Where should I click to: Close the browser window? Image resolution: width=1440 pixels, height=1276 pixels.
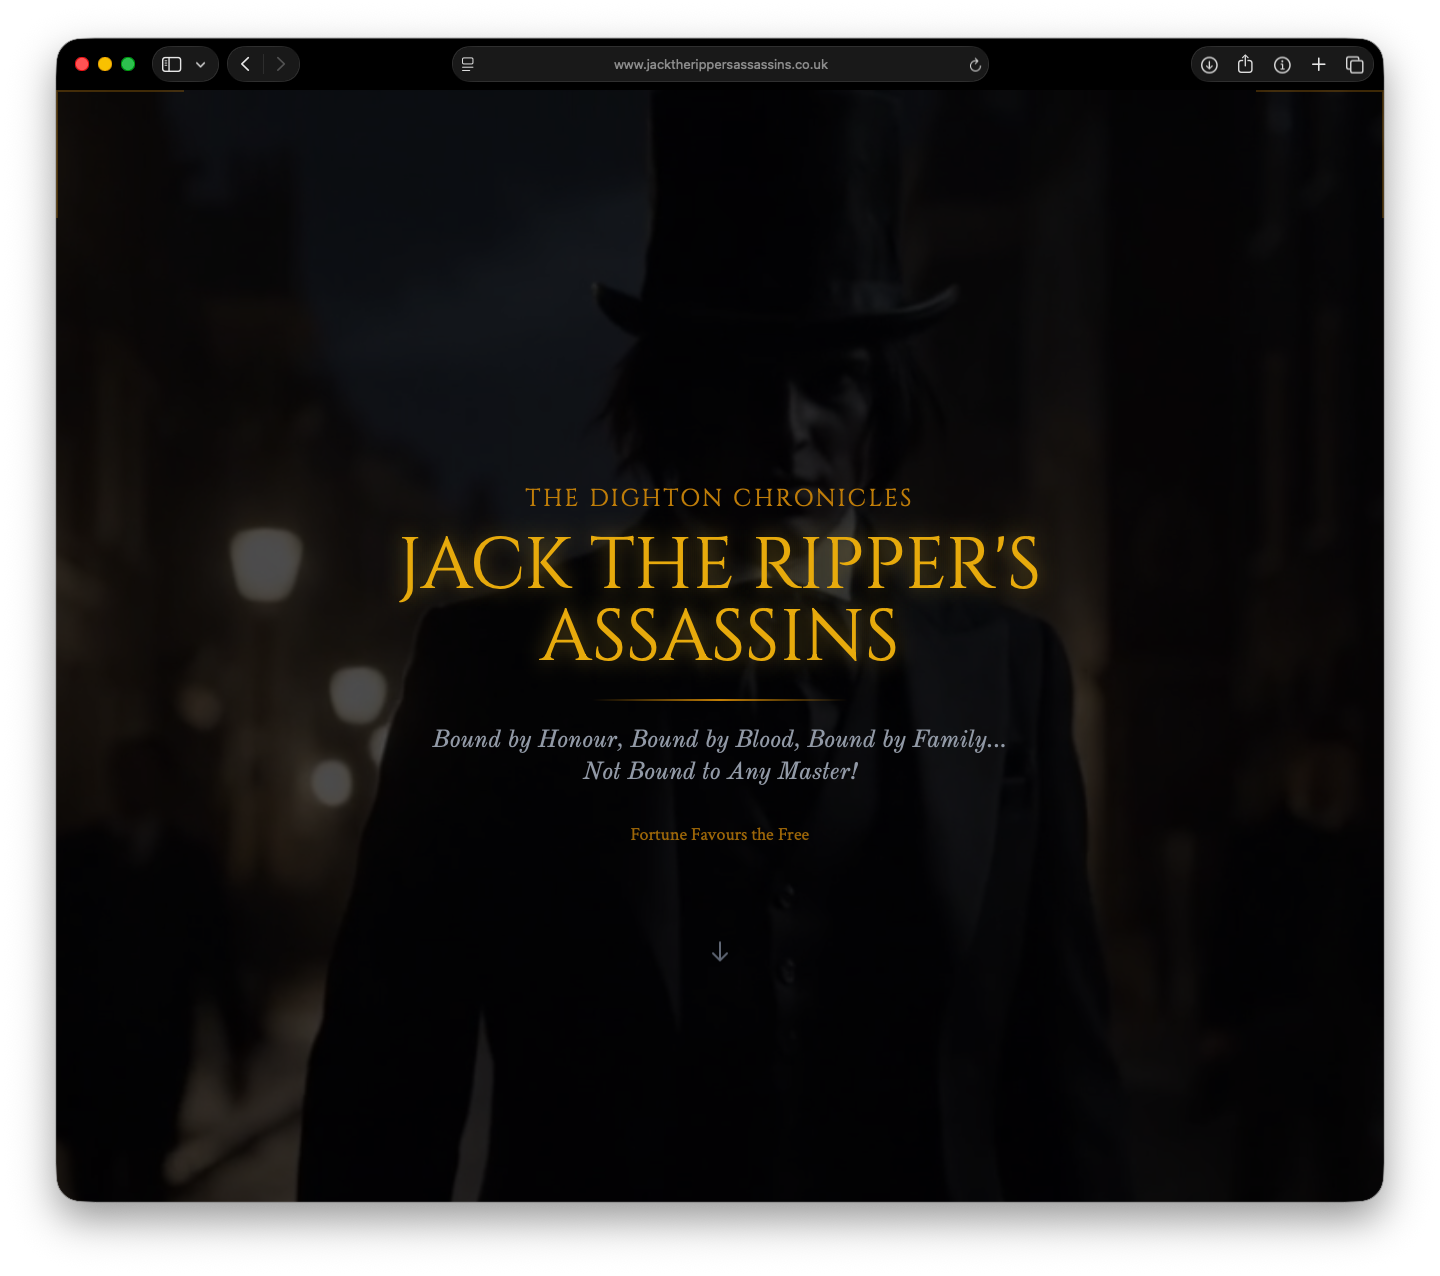[x=81, y=63]
